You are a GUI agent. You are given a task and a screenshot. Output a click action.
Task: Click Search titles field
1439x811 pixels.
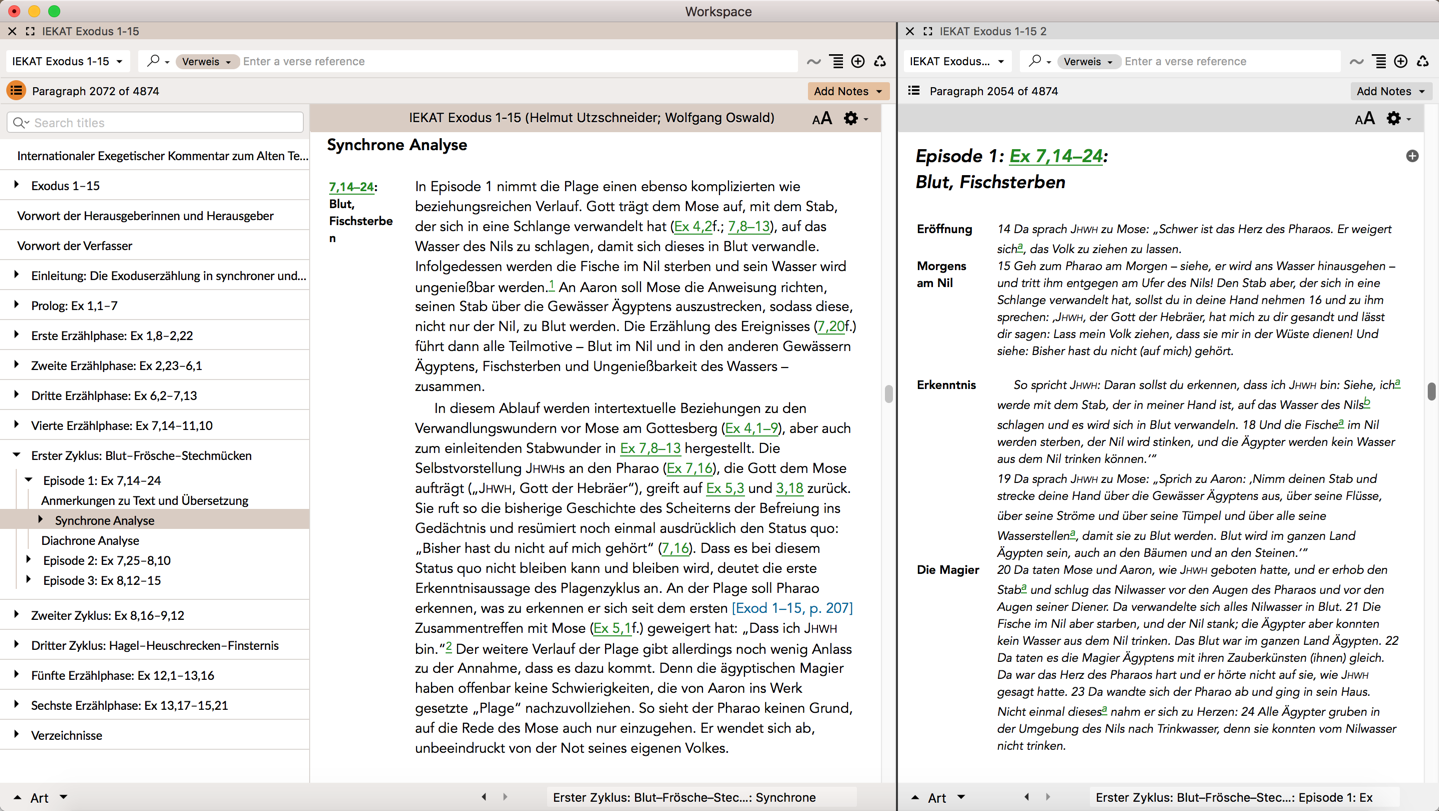point(155,123)
